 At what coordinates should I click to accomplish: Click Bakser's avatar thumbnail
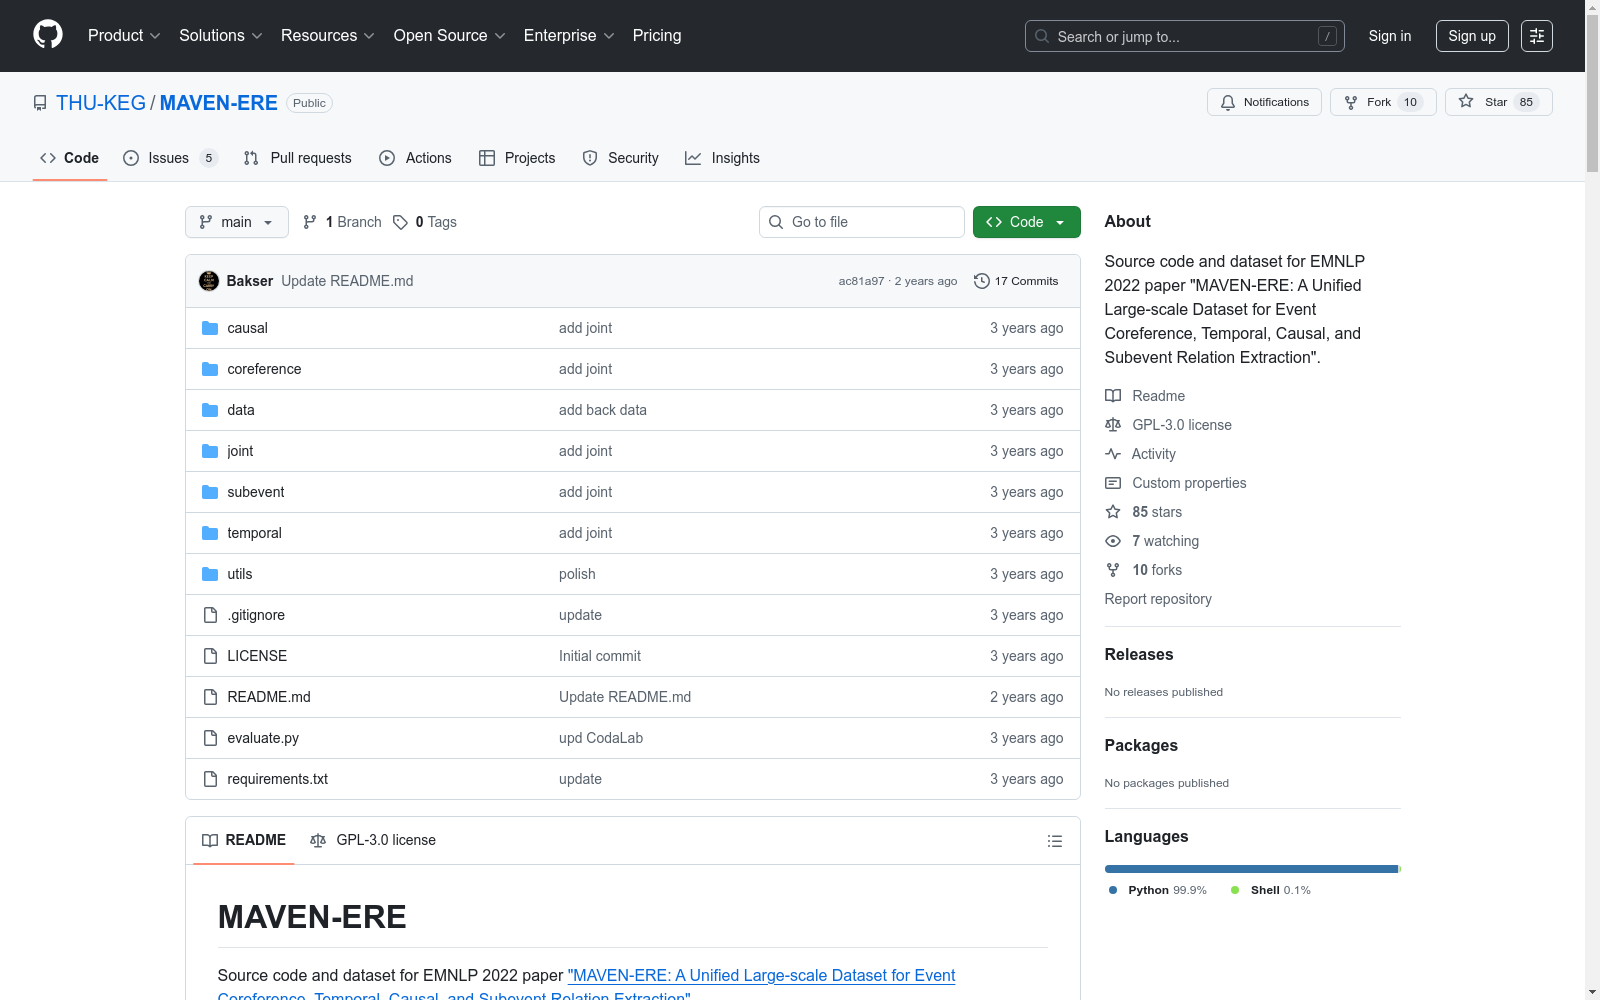[209, 281]
